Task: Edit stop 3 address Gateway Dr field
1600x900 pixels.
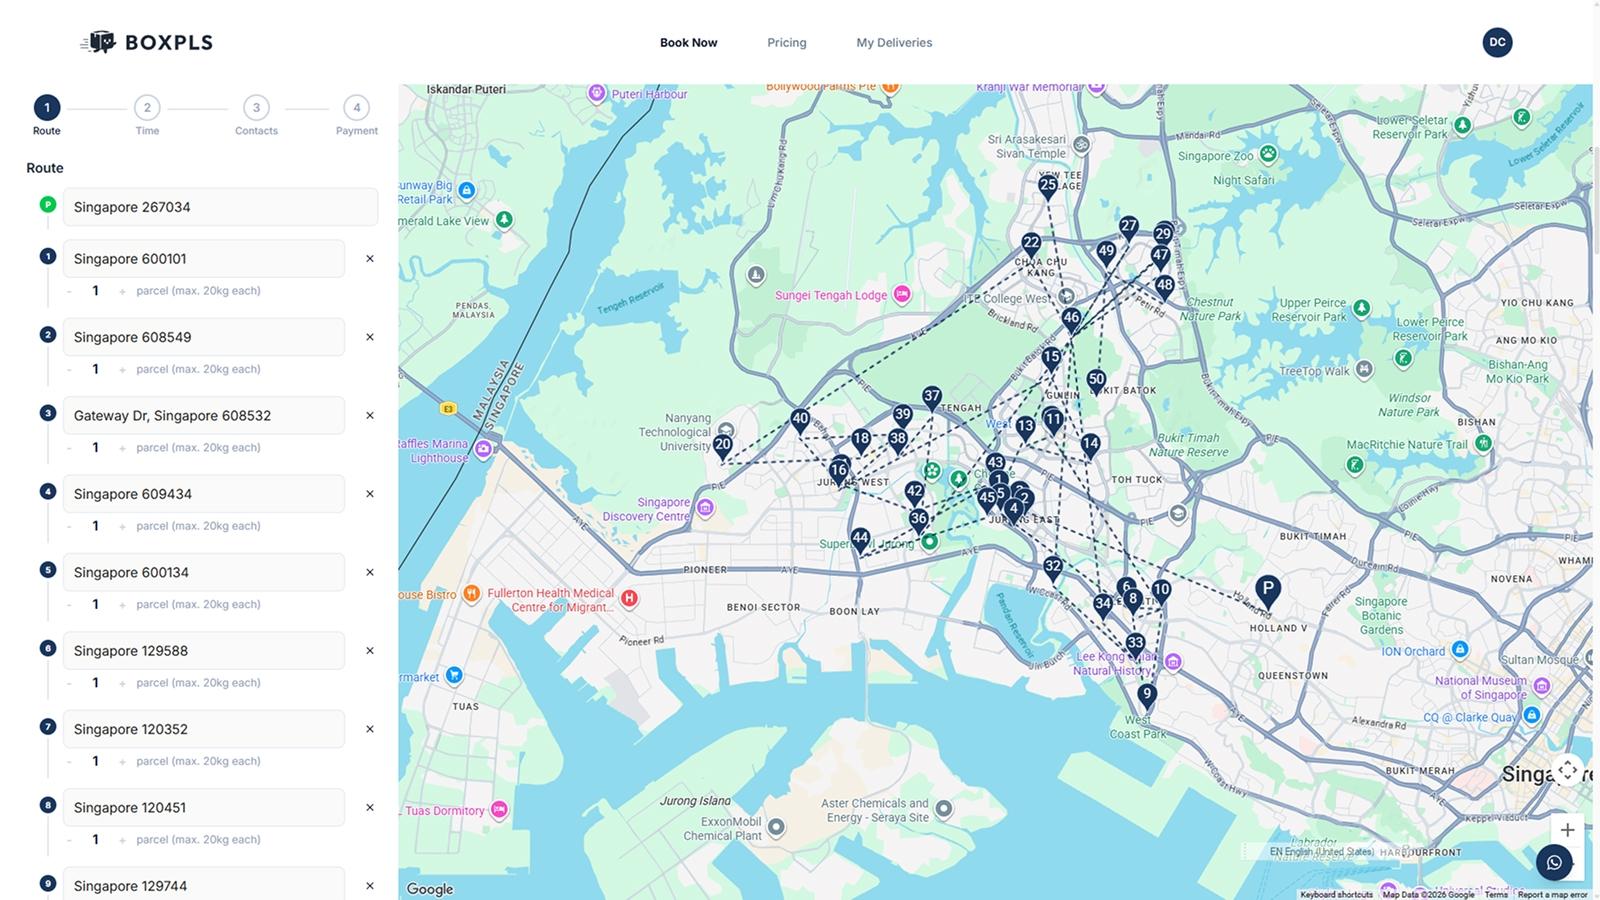Action: pyautogui.click(x=204, y=416)
